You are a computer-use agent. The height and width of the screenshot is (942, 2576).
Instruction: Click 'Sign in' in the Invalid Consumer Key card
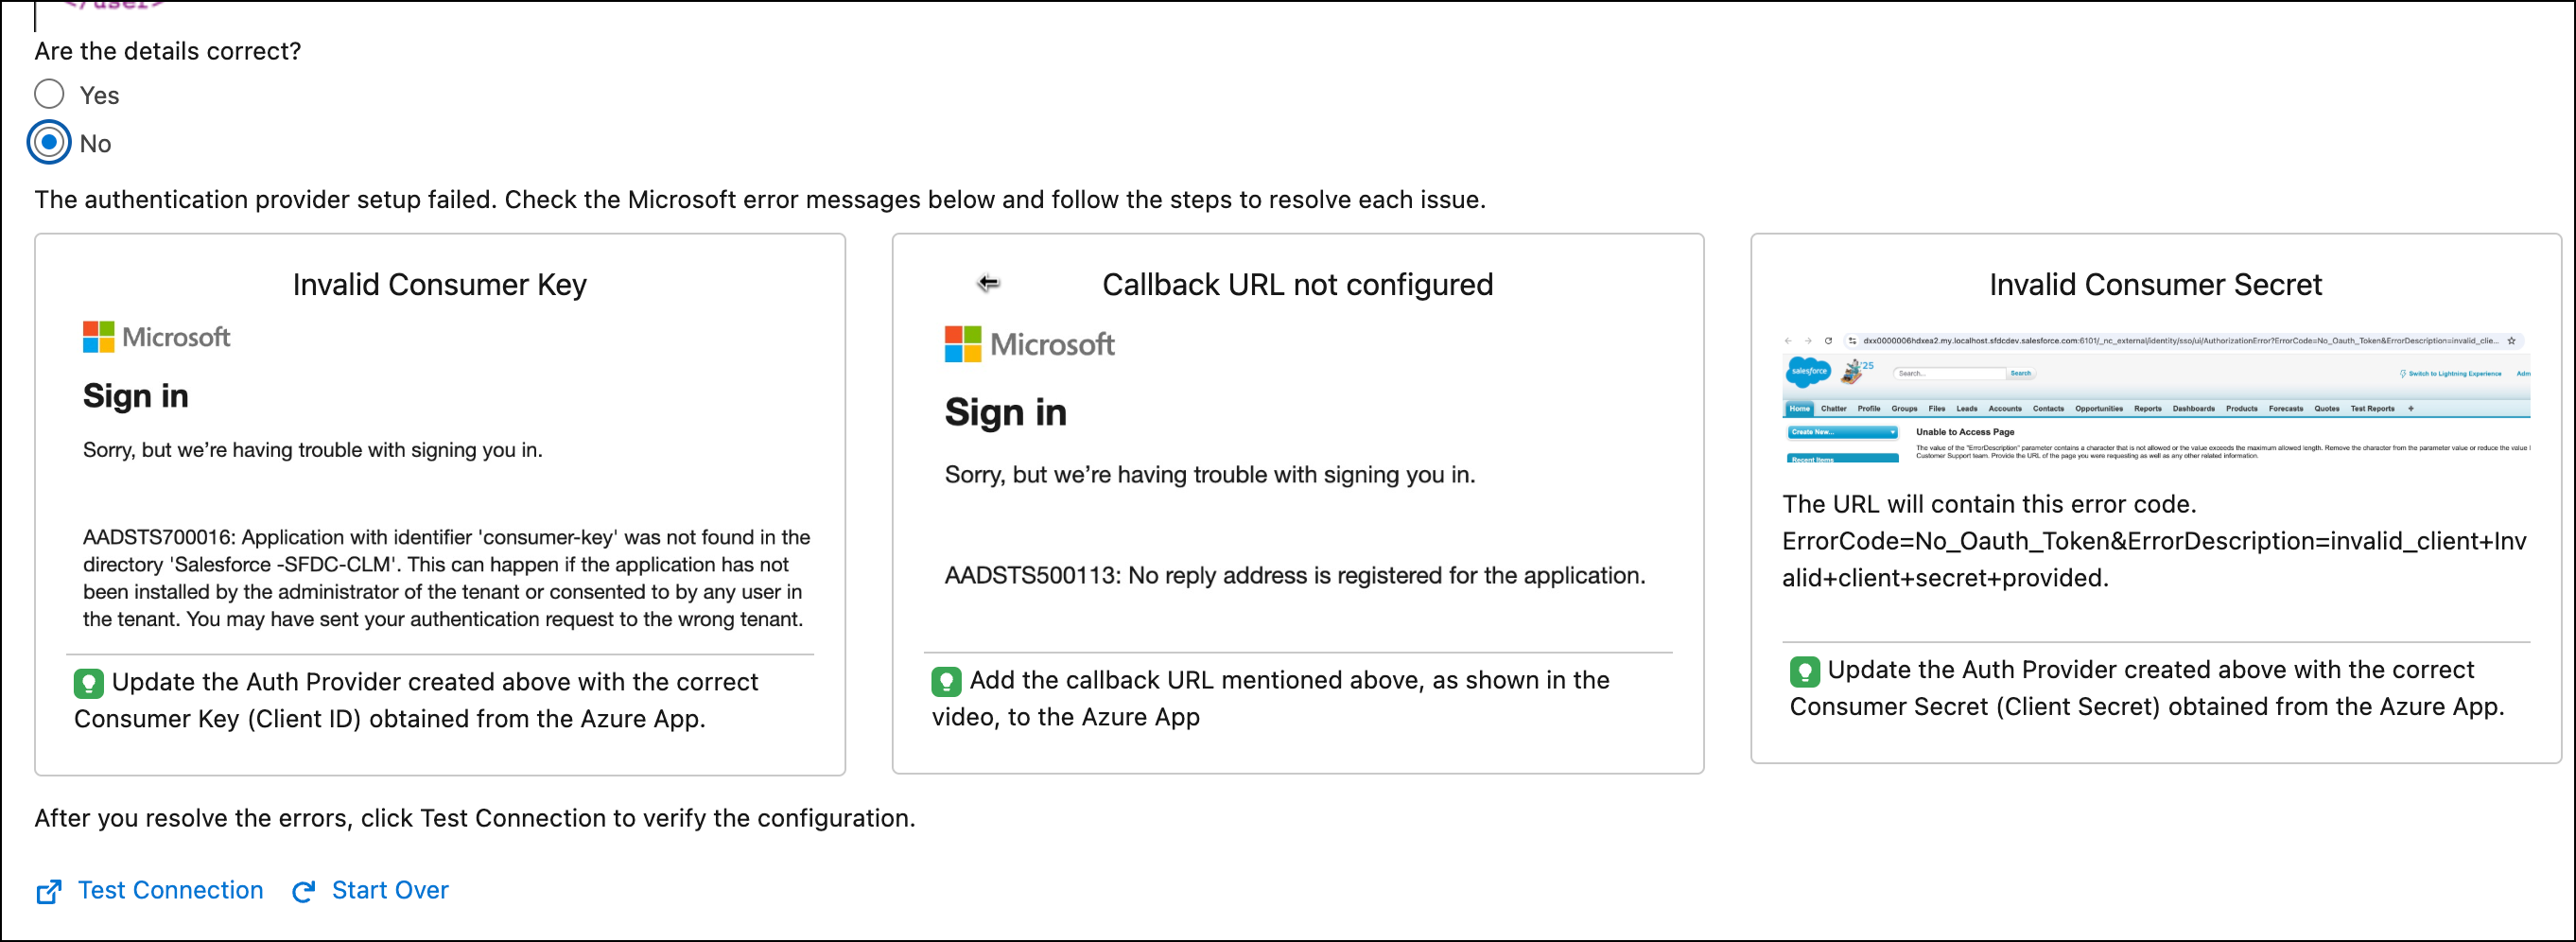136,396
